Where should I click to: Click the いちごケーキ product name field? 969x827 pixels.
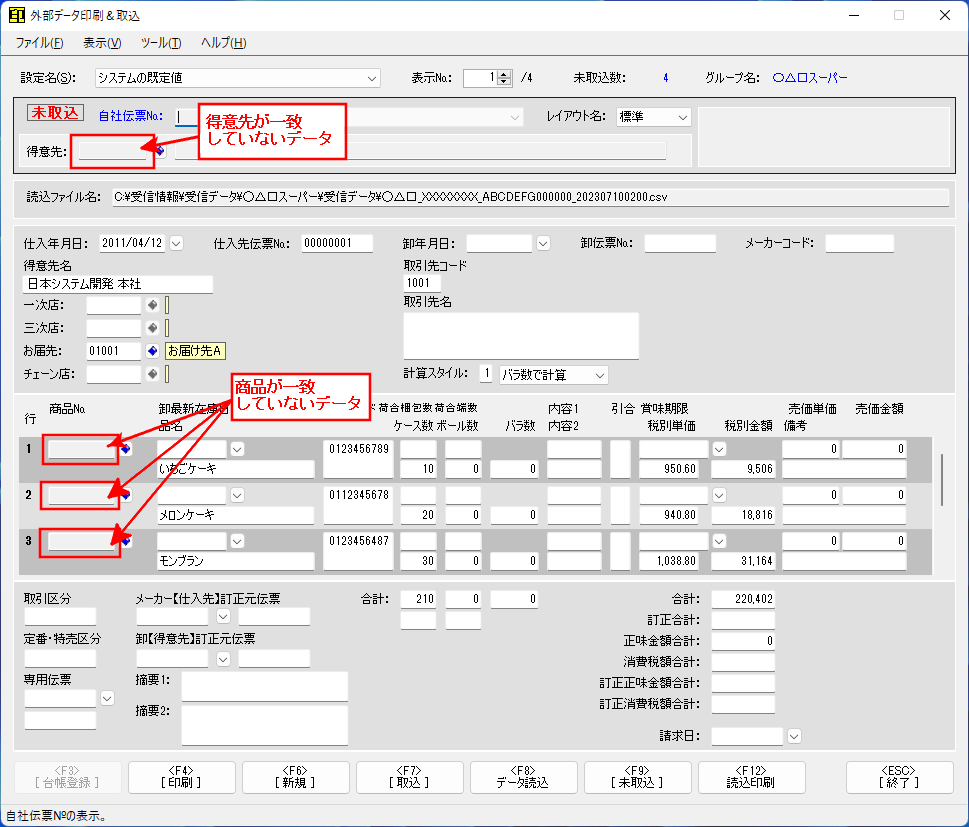coord(235,469)
